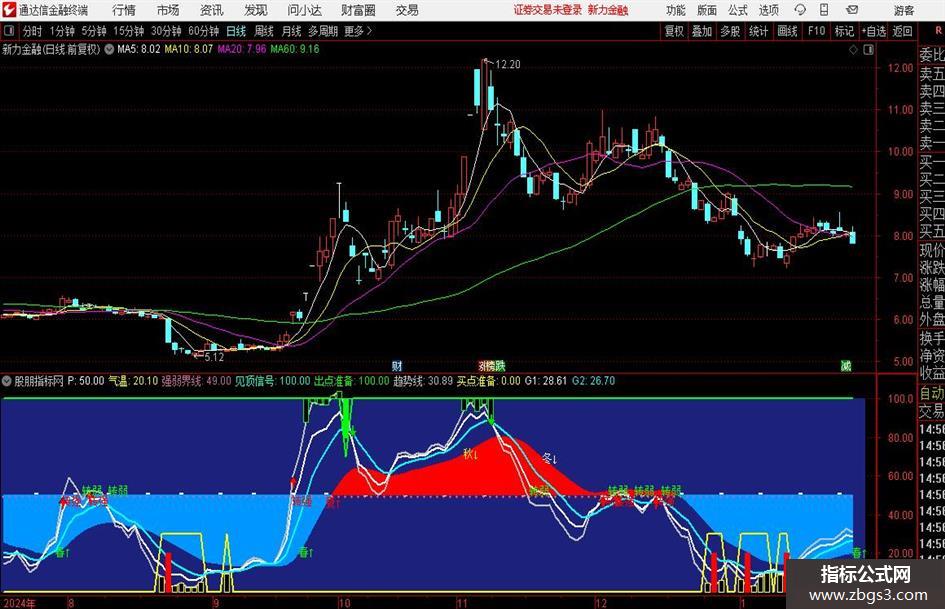Select the 日线 daily tab
This screenshot has width=945, height=609.
236,31
